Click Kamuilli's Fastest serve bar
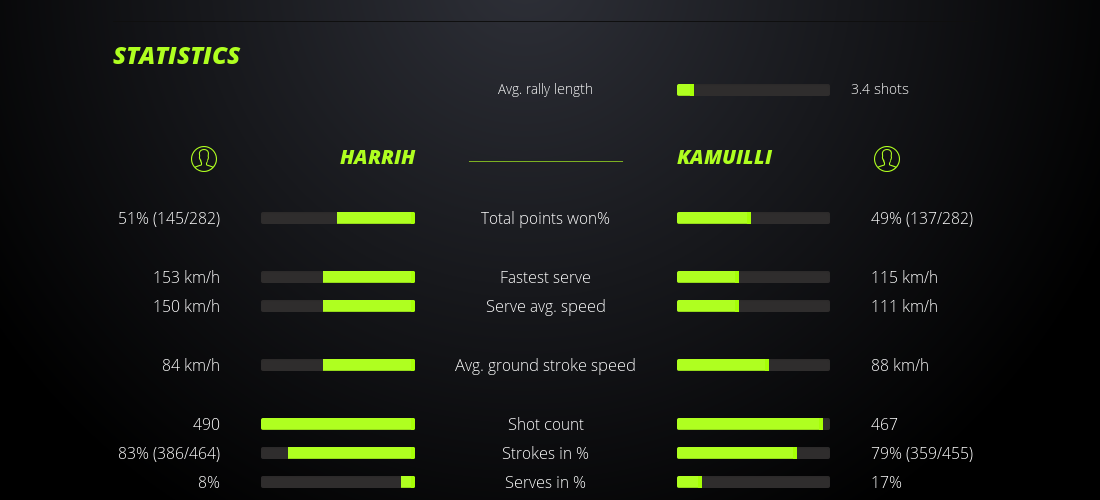 (x=753, y=277)
